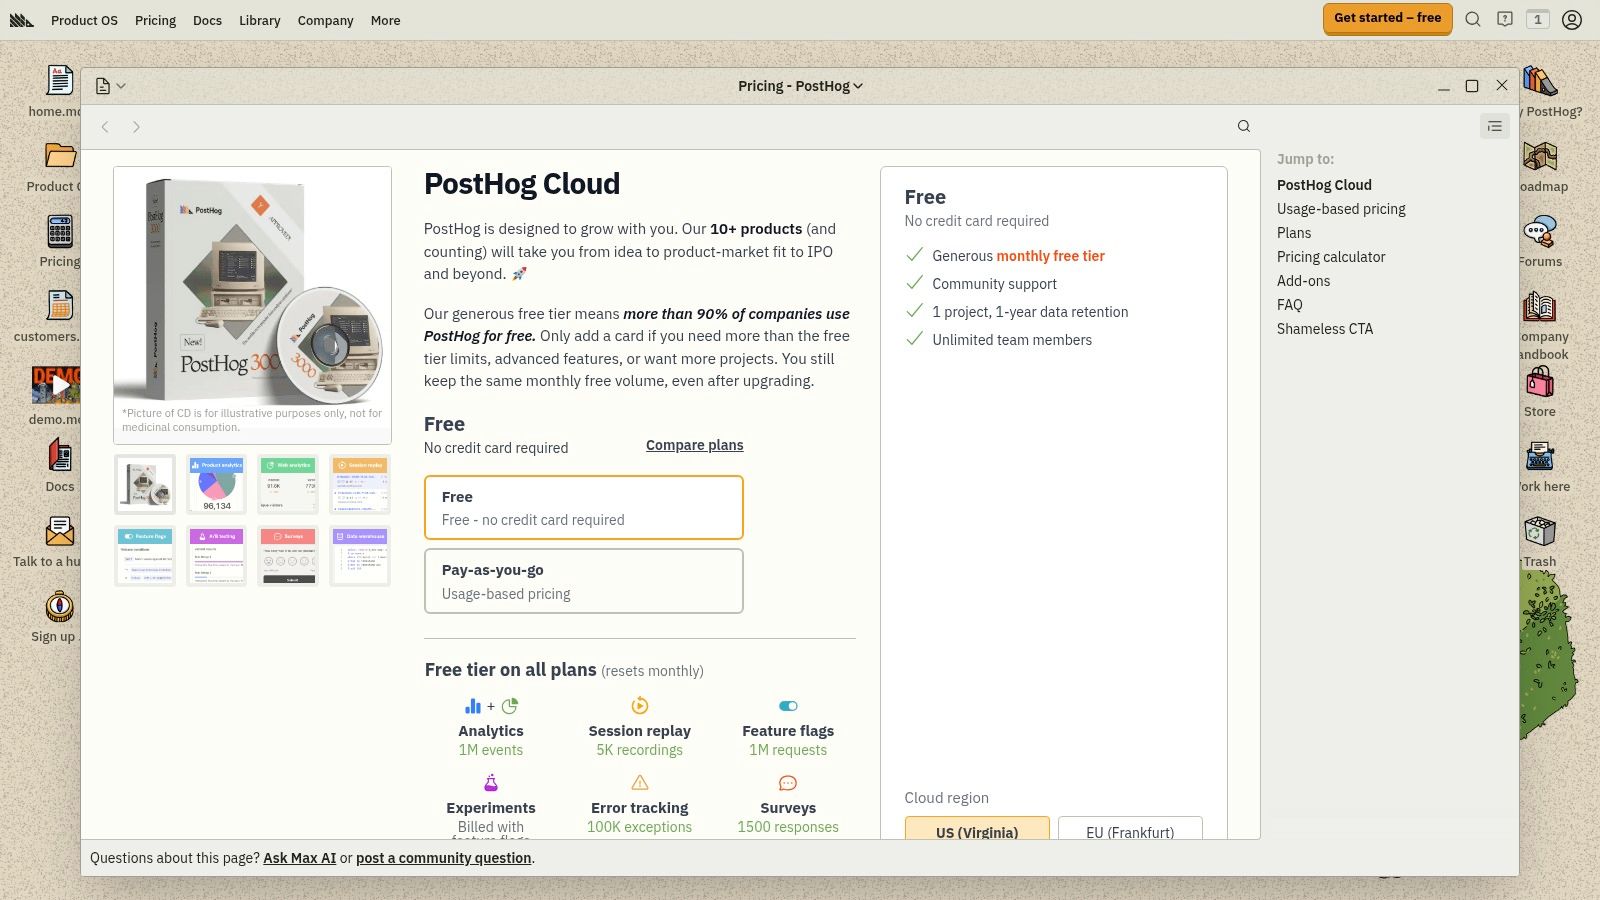Screen dimensions: 1600x900
Task: Choose the EU (Frankfurt) cloud region
Action: click(1130, 831)
